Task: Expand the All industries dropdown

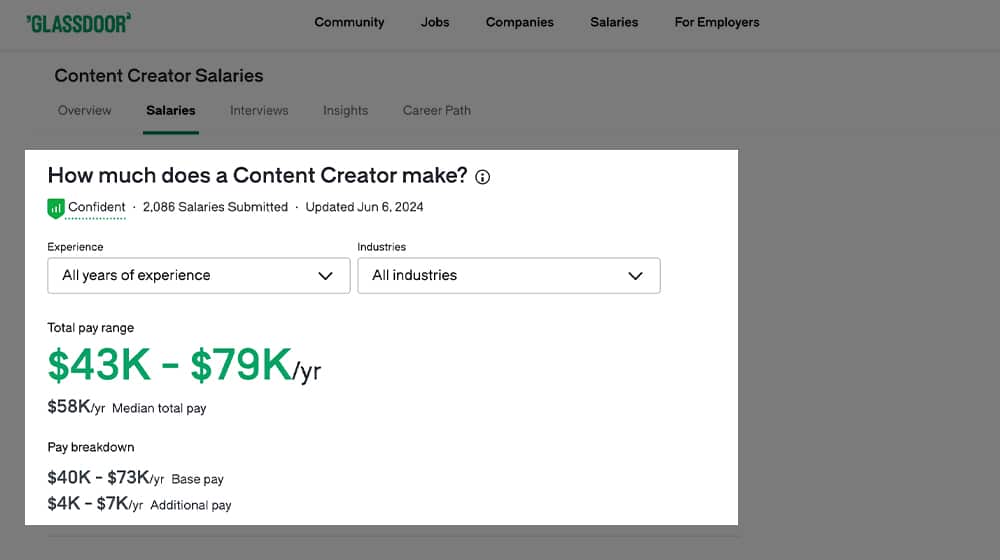Action: pos(508,276)
